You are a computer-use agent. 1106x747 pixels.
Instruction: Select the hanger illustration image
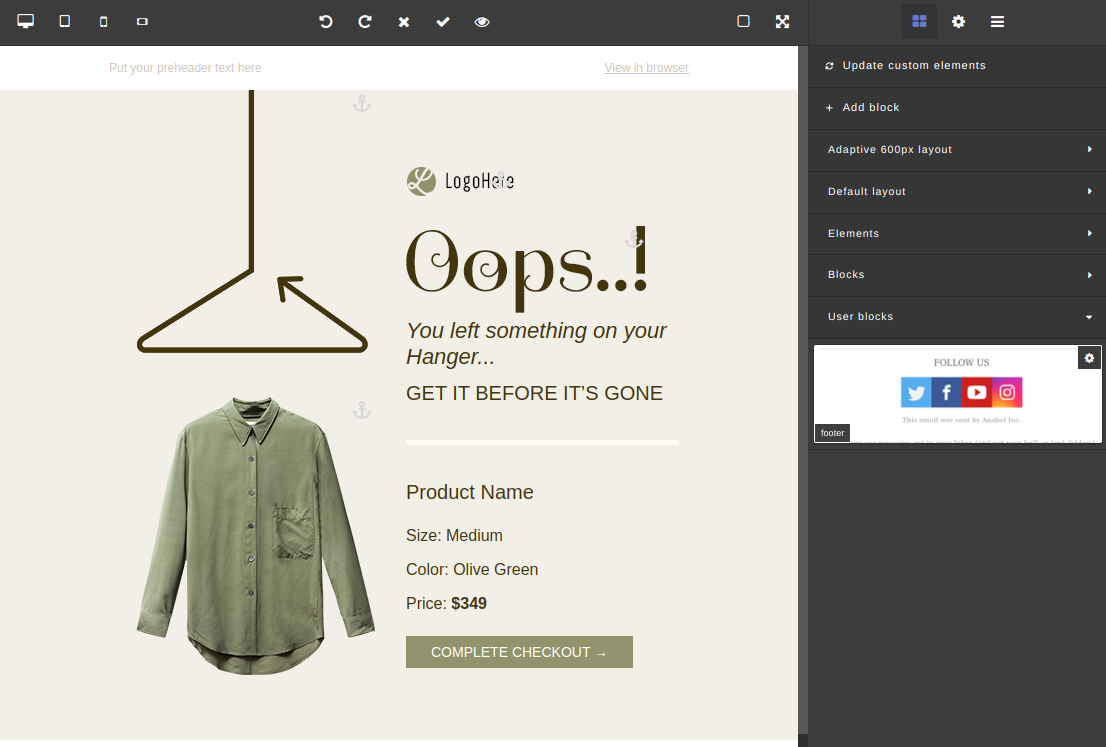[252, 221]
